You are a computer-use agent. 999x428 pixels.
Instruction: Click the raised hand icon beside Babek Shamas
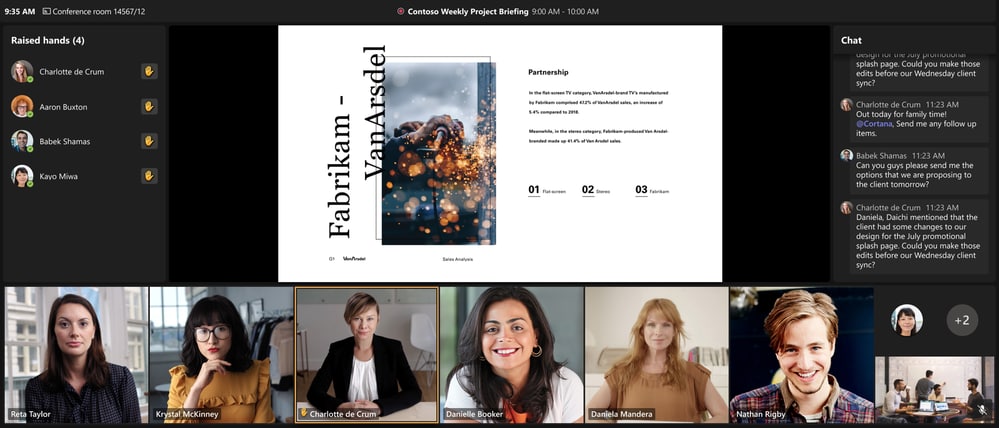coord(149,141)
